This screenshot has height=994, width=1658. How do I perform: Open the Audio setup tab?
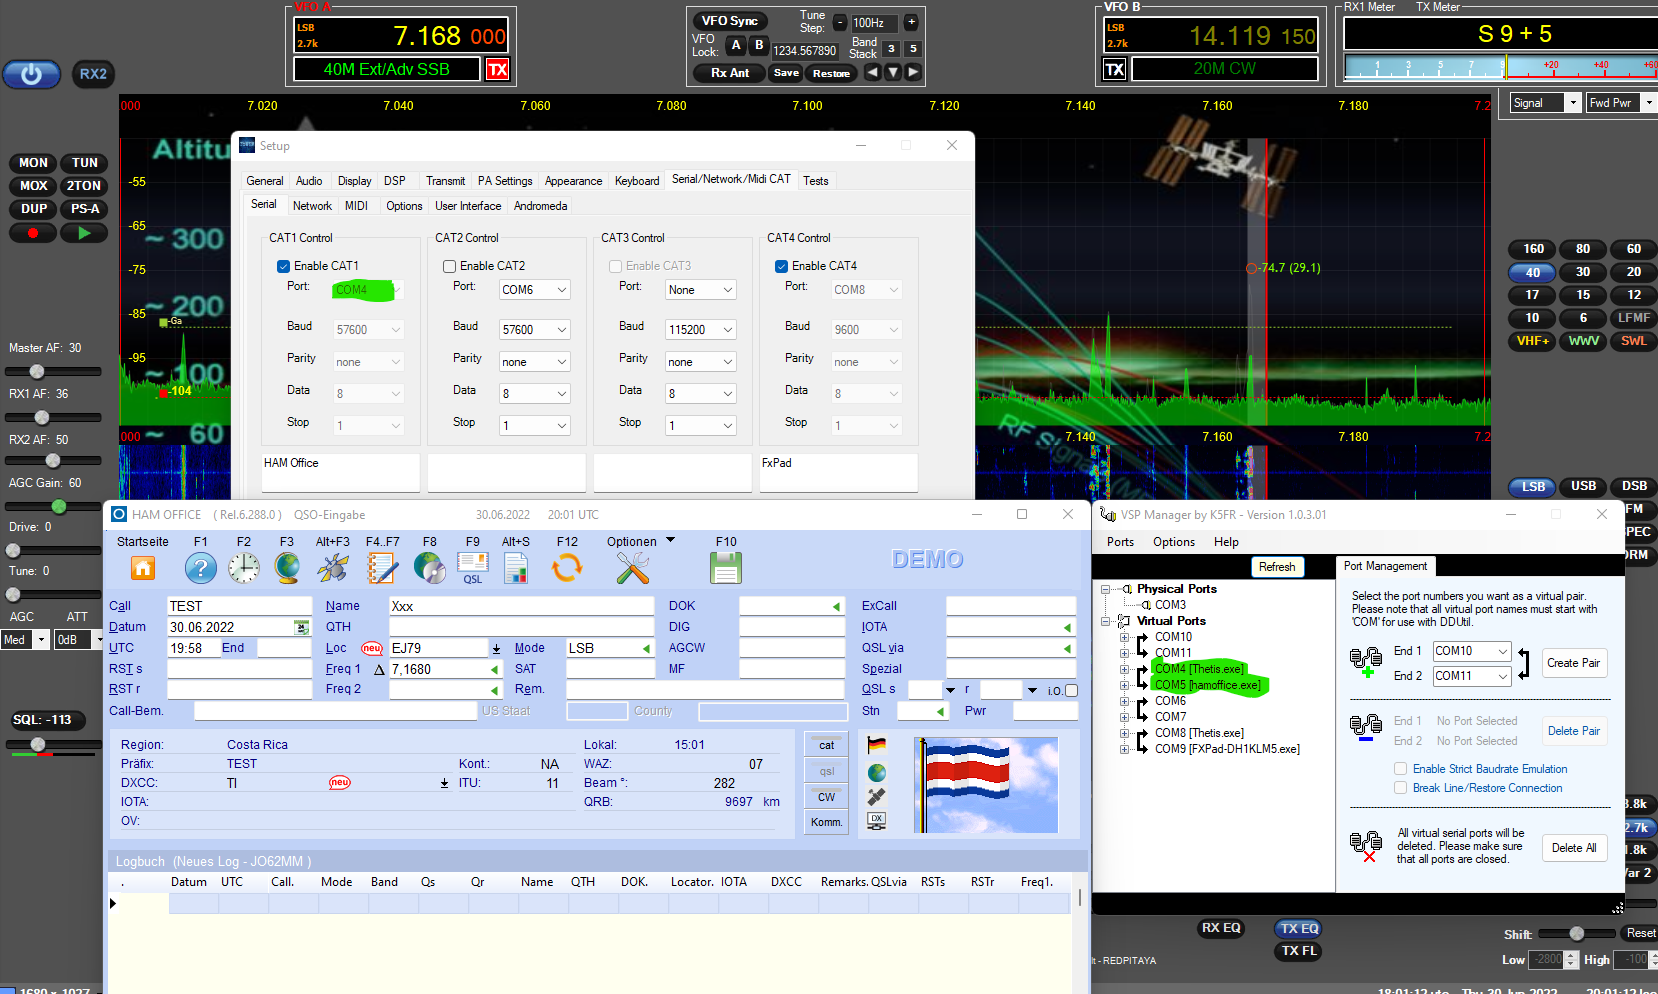[x=309, y=181]
